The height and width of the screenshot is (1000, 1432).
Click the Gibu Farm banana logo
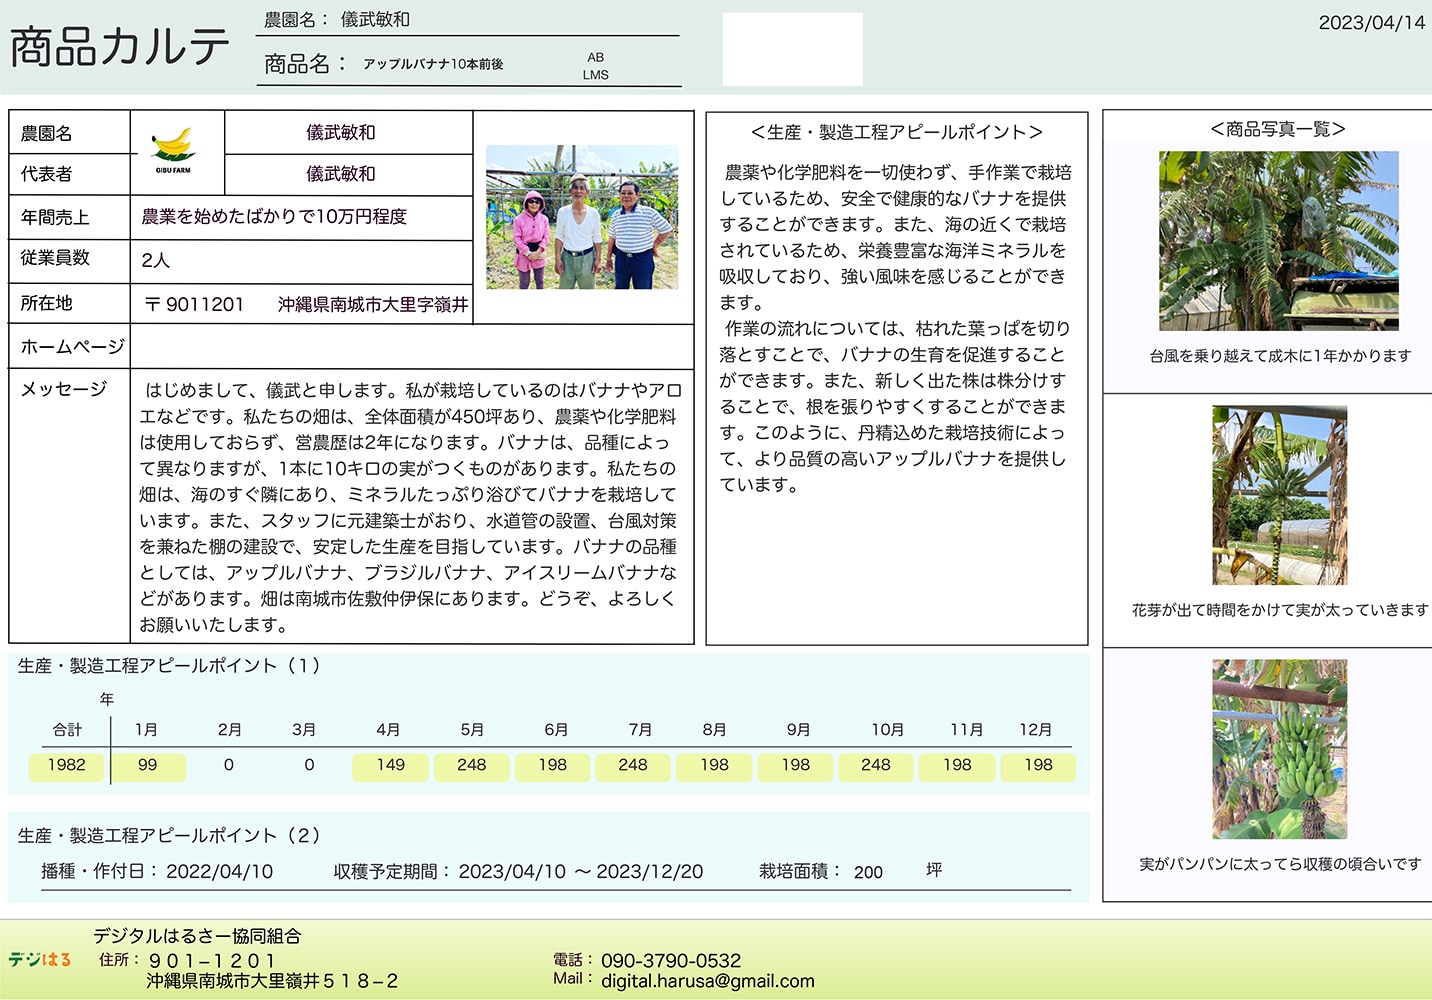(174, 151)
